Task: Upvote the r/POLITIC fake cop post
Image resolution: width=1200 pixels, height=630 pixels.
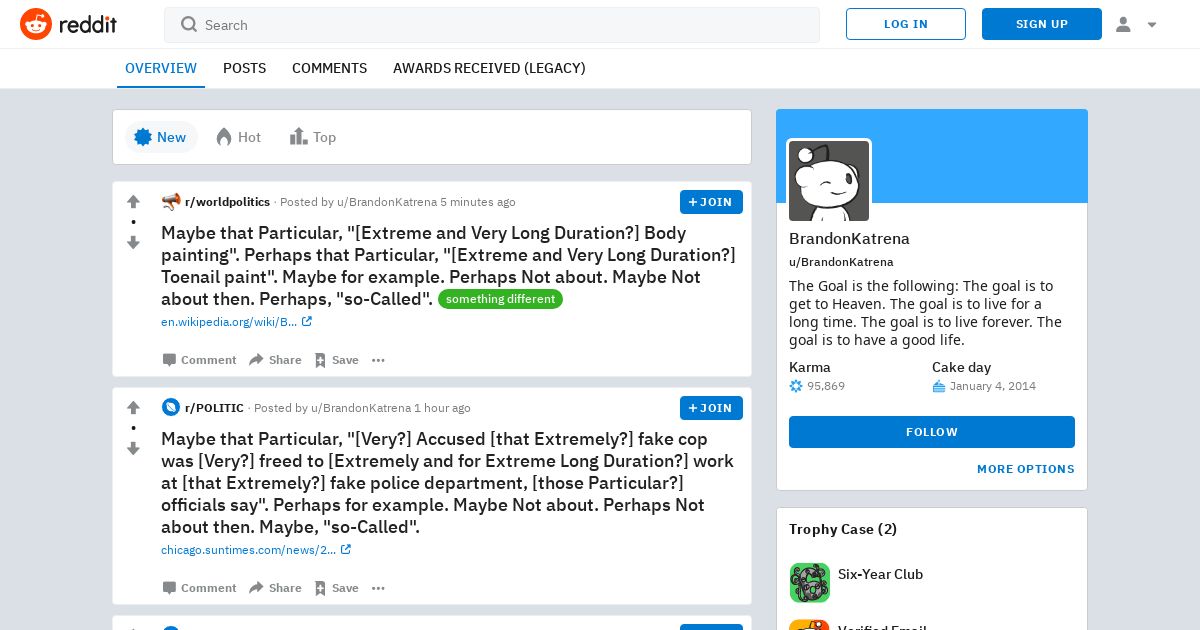Action: tap(133, 408)
